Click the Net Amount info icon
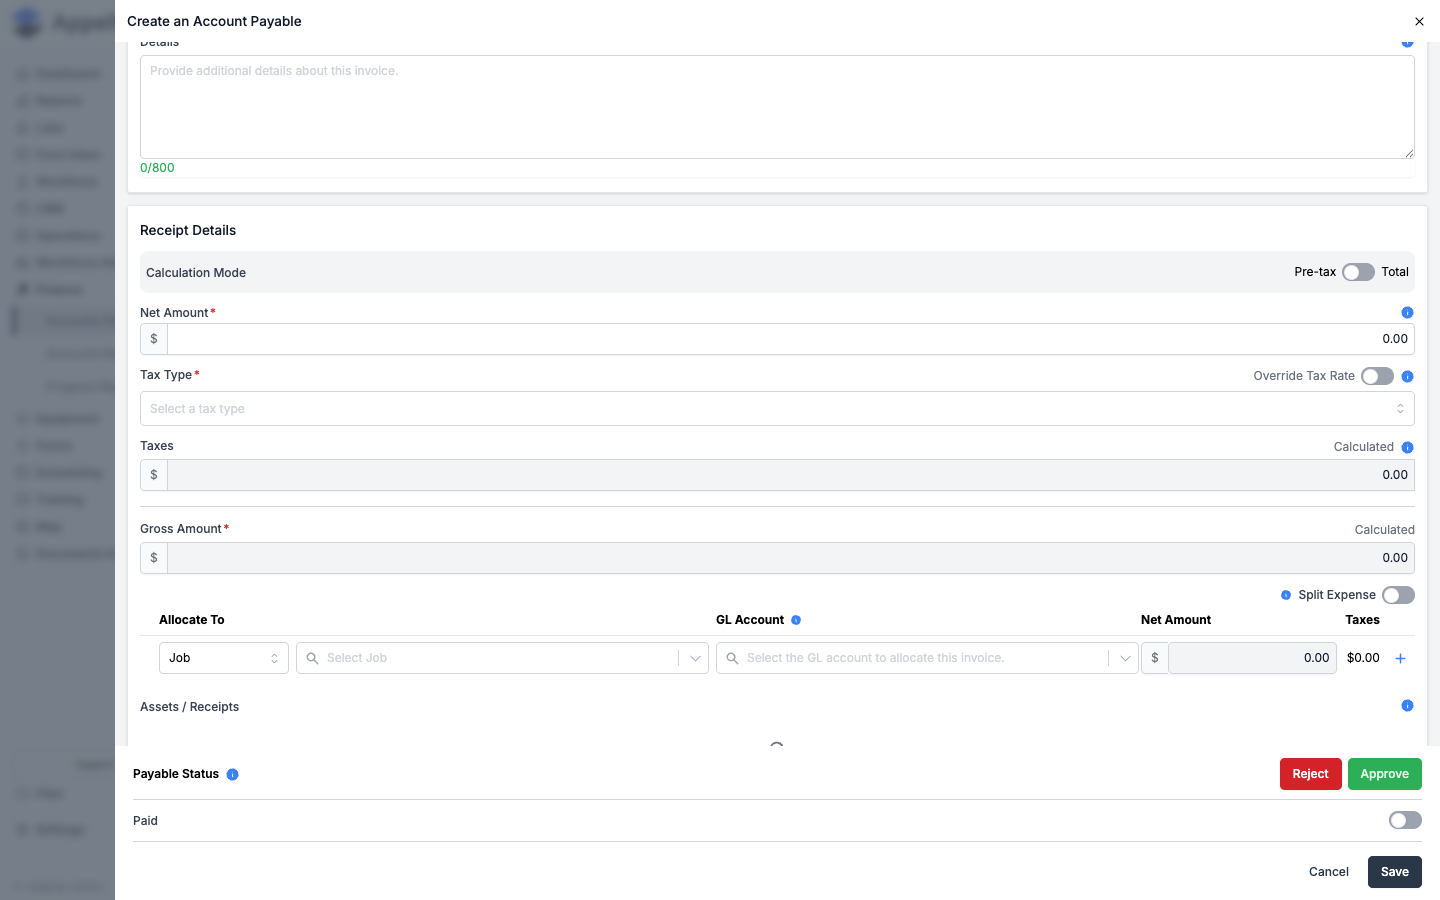Image resolution: width=1440 pixels, height=900 pixels. click(1407, 313)
